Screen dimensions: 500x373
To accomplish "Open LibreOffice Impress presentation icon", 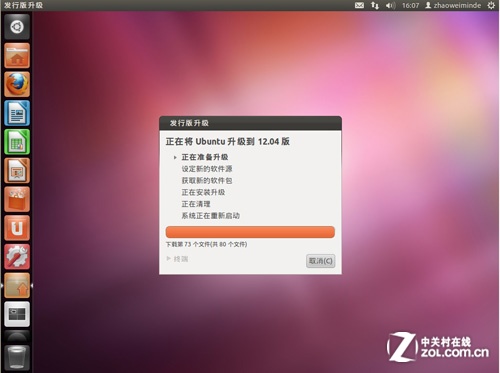I will pos(17,171).
